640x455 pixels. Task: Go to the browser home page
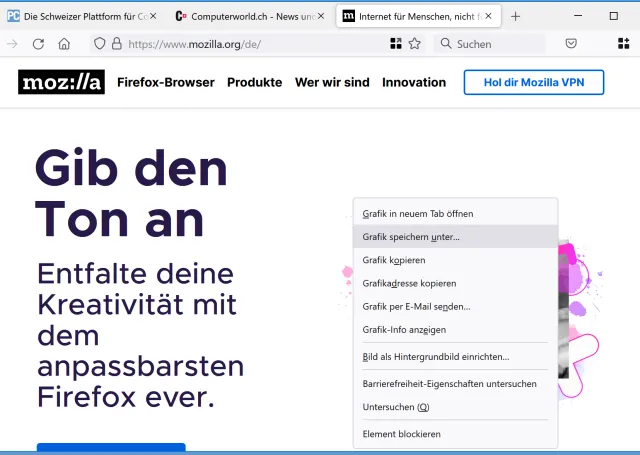pyautogui.click(x=64, y=44)
